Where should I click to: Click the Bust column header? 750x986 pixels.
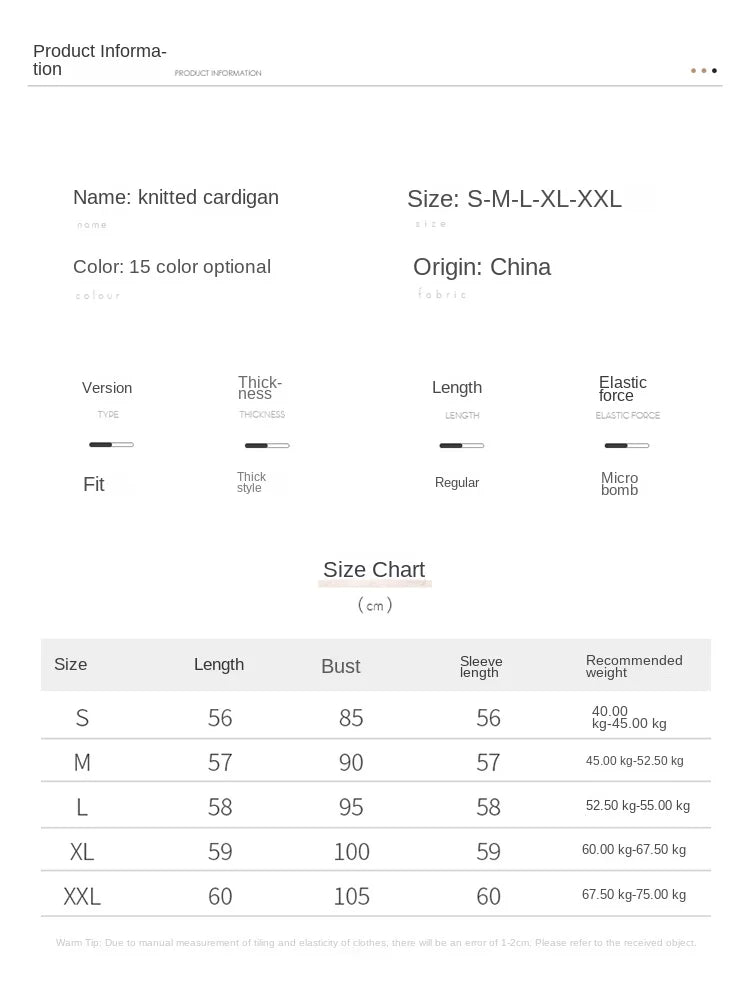point(341,666)
